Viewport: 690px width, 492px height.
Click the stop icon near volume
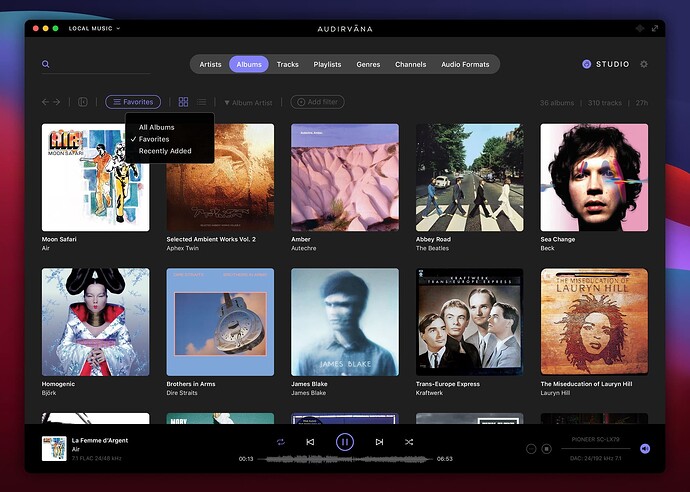[x=547, y=449]
